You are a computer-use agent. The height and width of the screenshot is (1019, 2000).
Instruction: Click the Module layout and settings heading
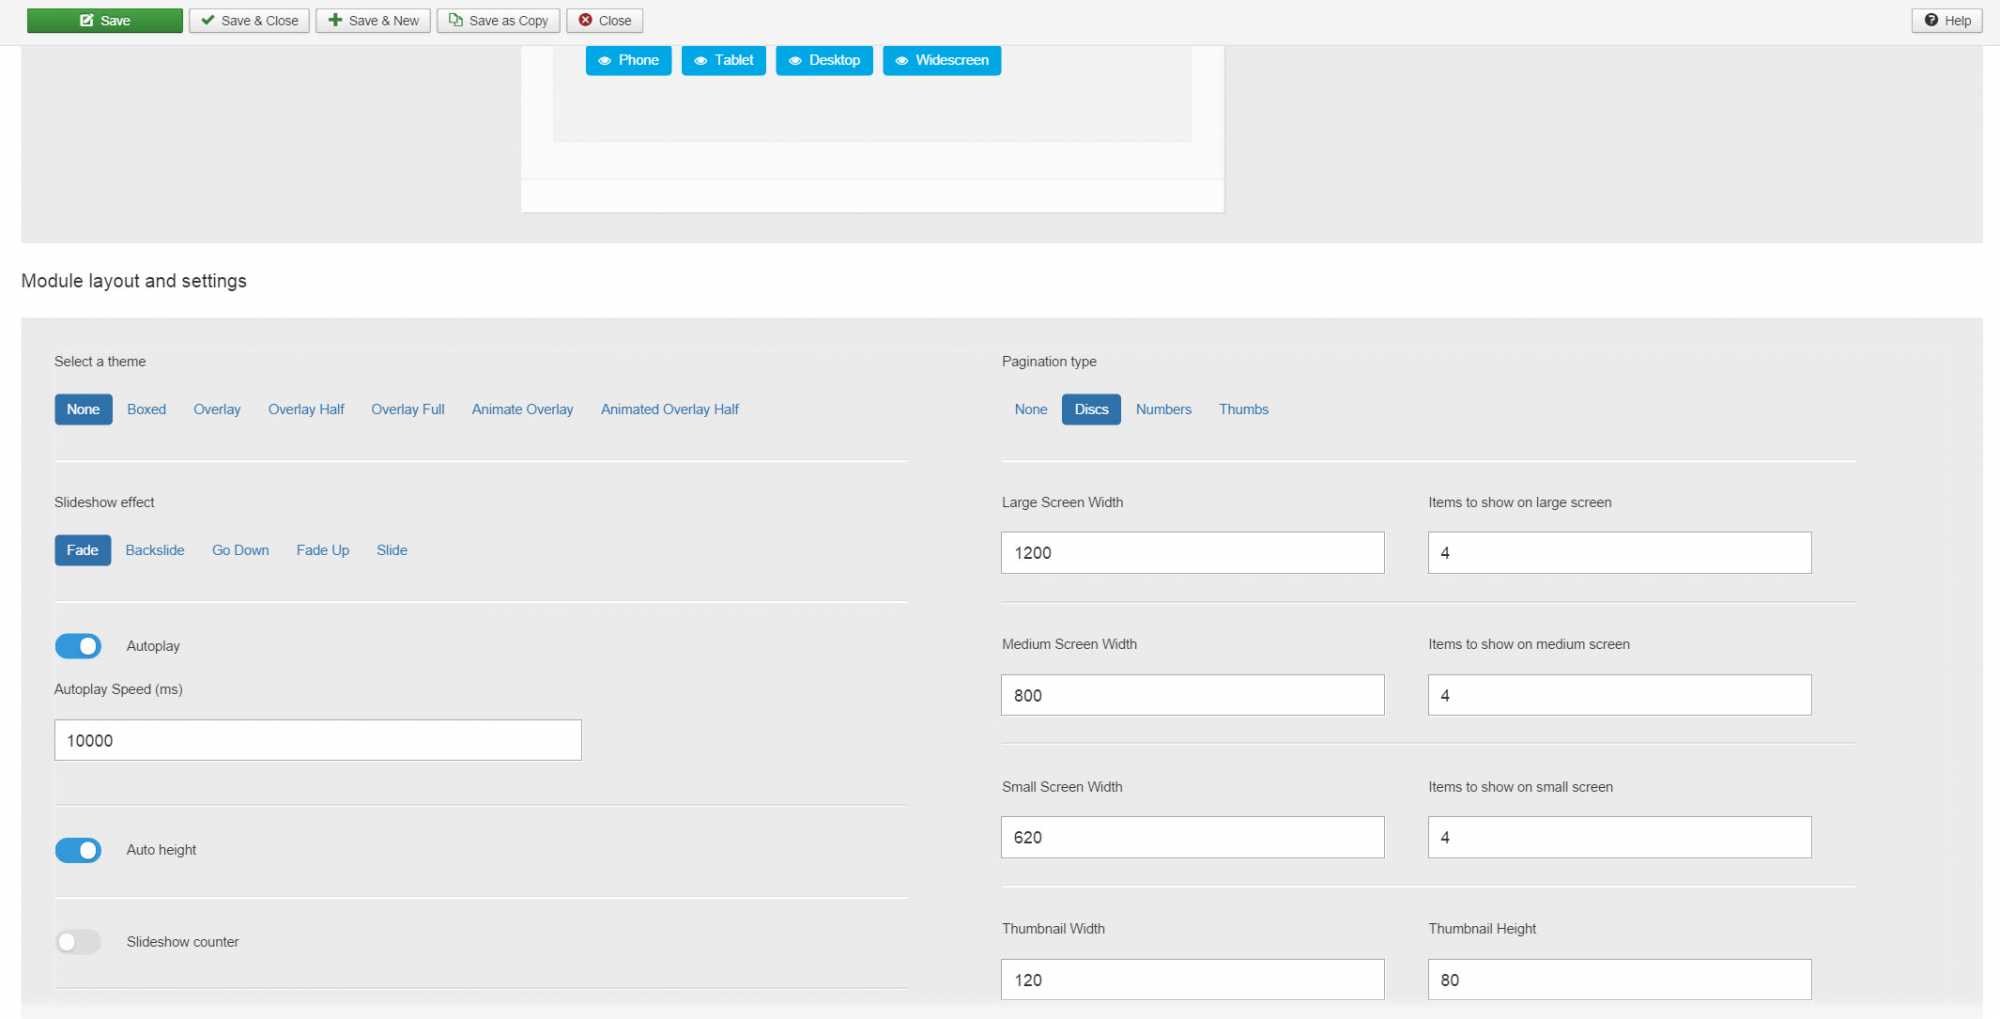[x=134, y=281]
